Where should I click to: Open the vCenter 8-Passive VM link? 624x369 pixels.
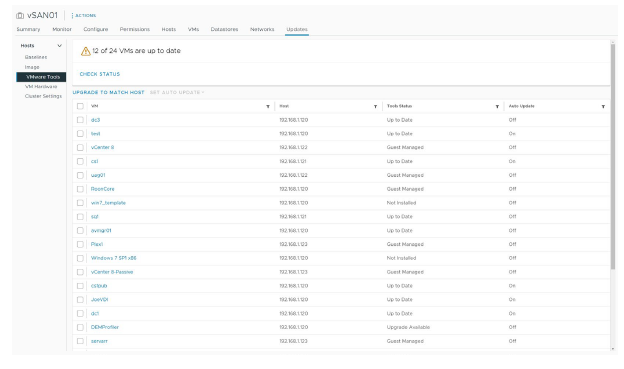point(112,272)
